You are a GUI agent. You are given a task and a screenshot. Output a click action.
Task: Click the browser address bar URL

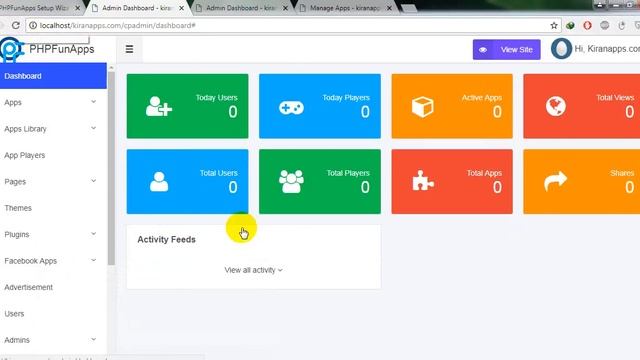click(118, 25)
